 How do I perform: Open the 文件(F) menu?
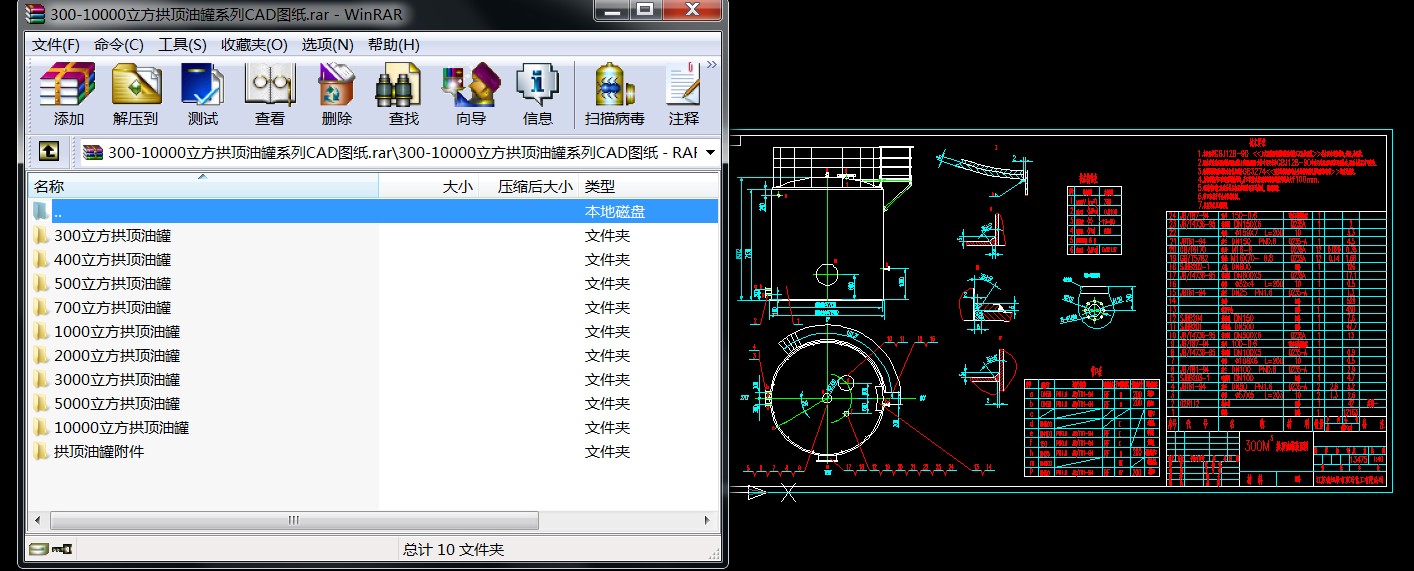tap(56, 45)
